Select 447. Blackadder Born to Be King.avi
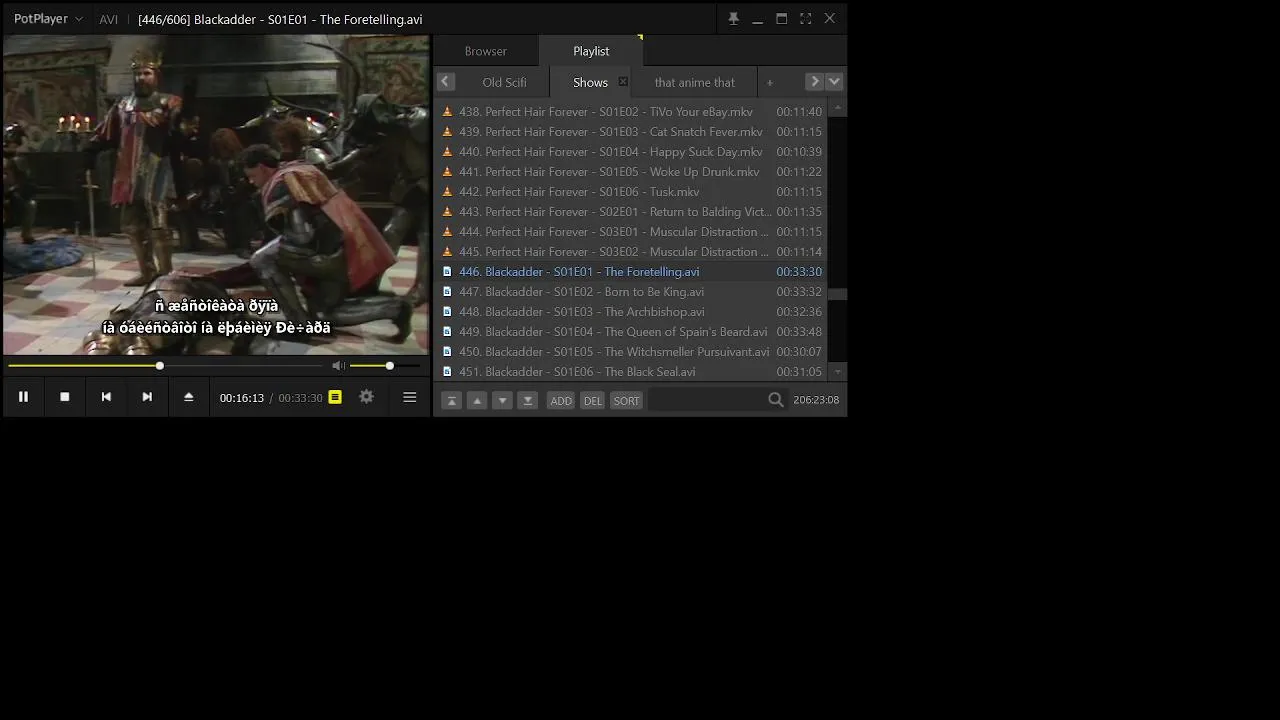 pyautogui.click(x=632, y=292)
